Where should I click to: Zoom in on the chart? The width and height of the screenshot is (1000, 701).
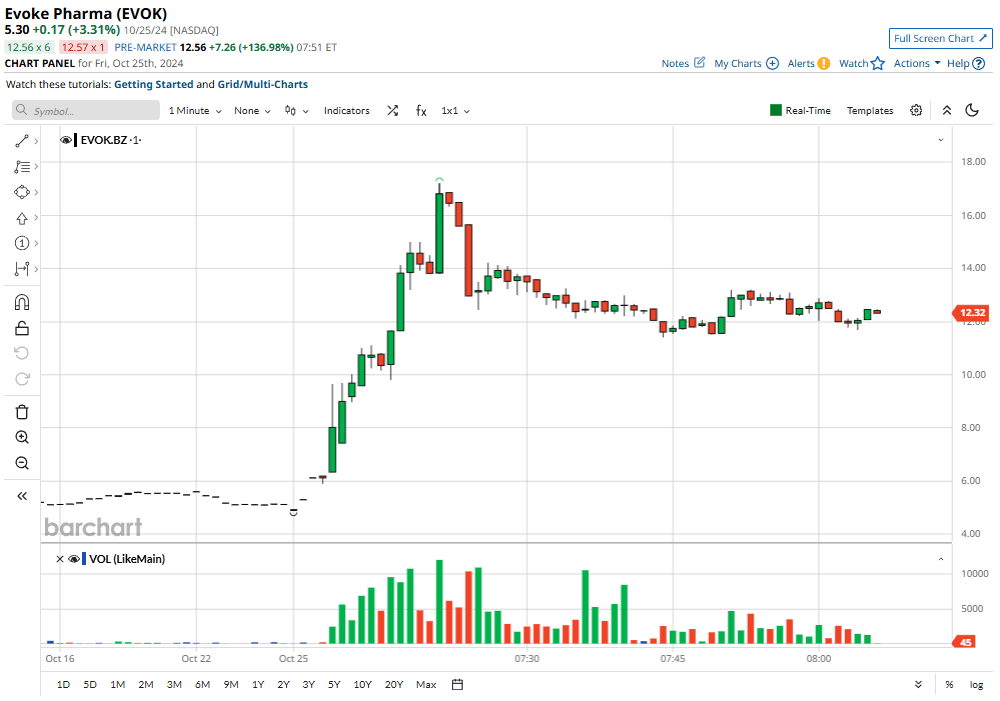22,438
